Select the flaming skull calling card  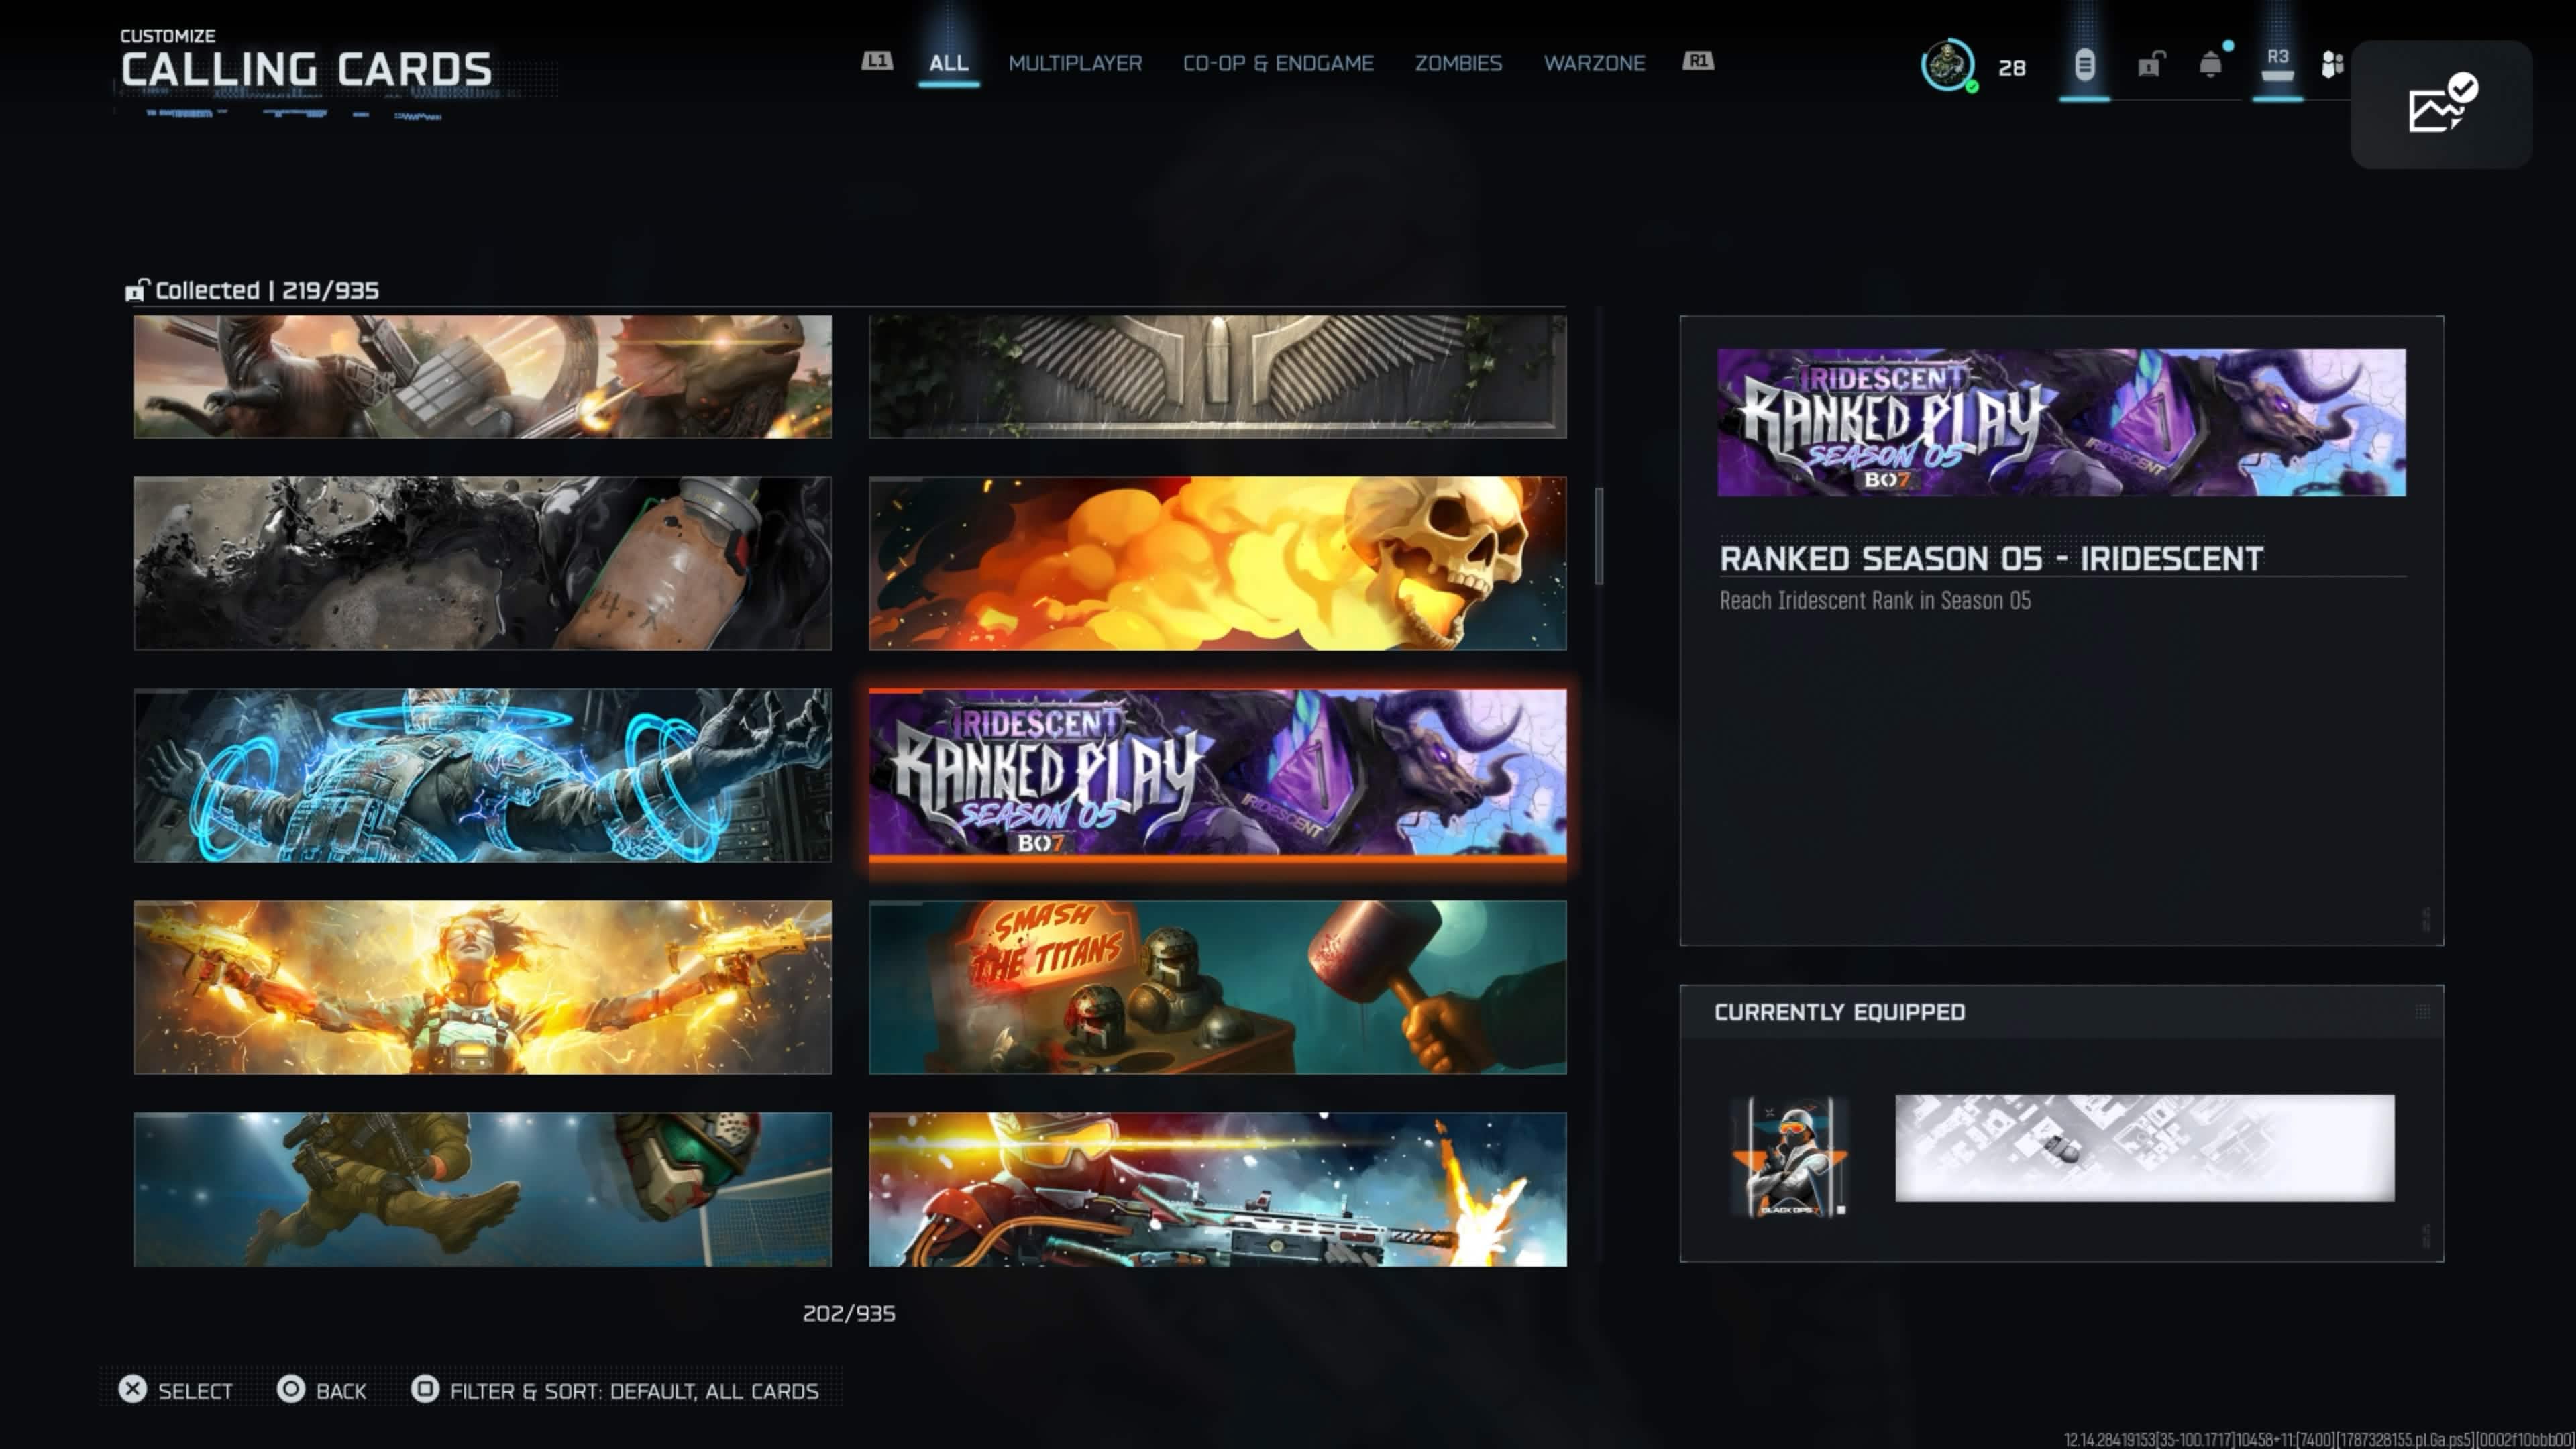pyautogui.click(x=1218, y=563)
